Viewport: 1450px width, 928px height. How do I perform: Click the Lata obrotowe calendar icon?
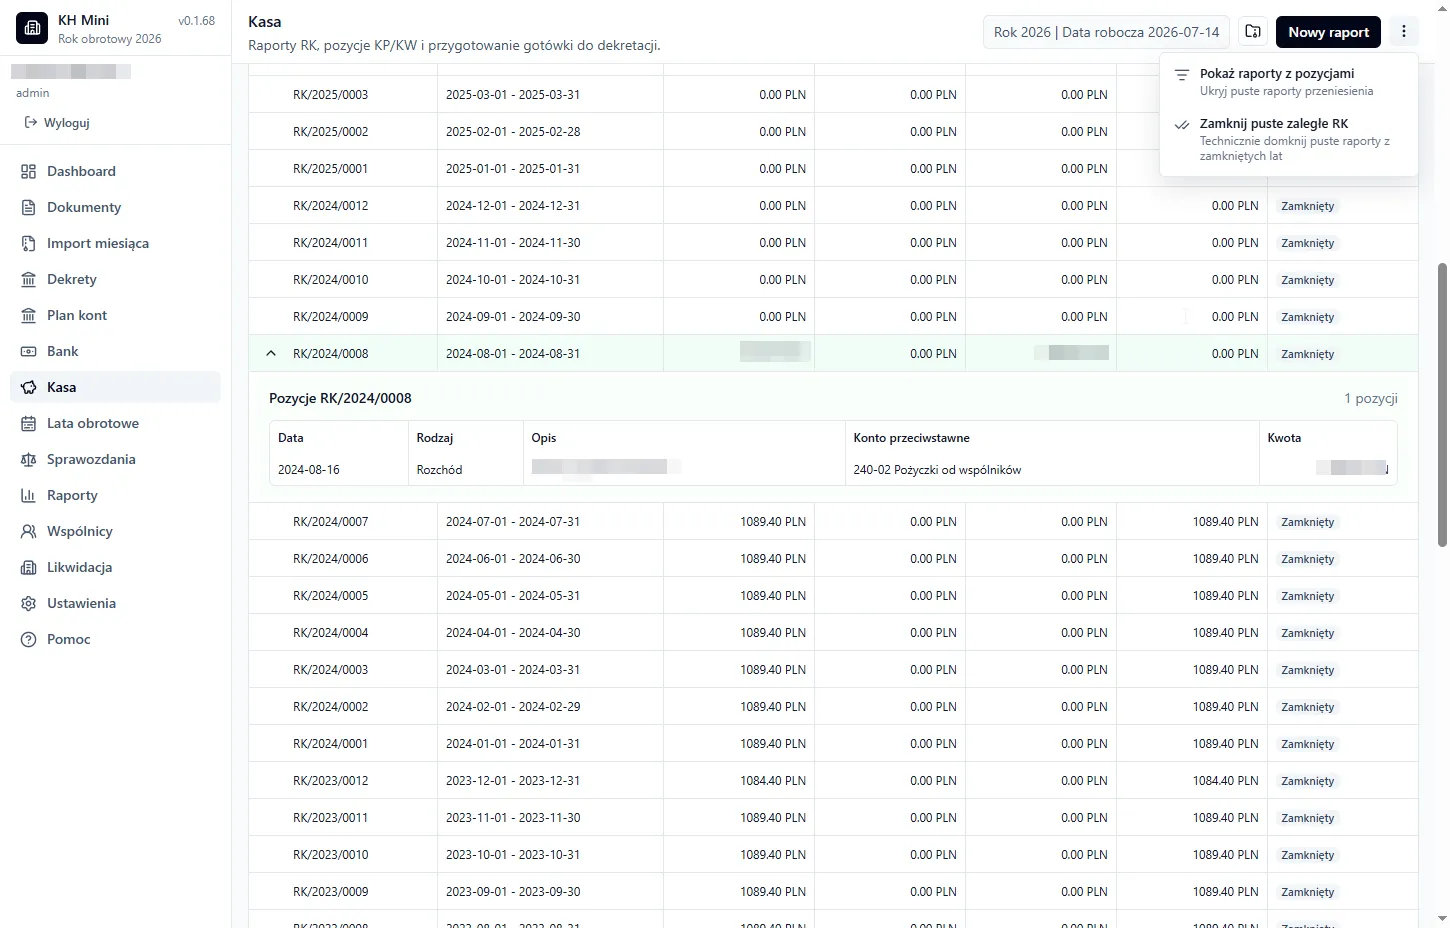click(29, 423)
